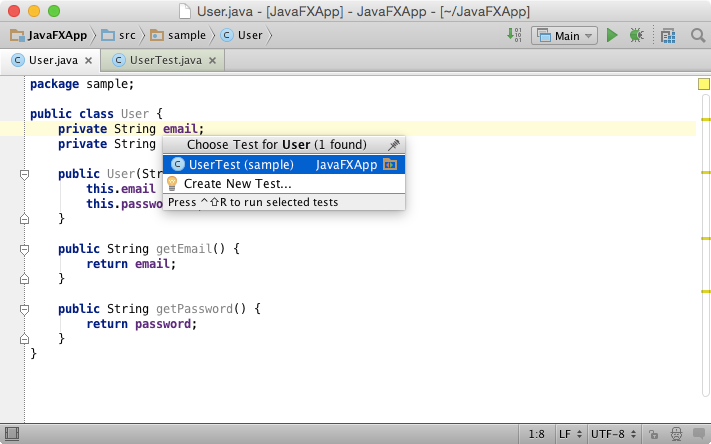Open the Main run configuration dropdown

pyautogui.click(x=565, y=35)
